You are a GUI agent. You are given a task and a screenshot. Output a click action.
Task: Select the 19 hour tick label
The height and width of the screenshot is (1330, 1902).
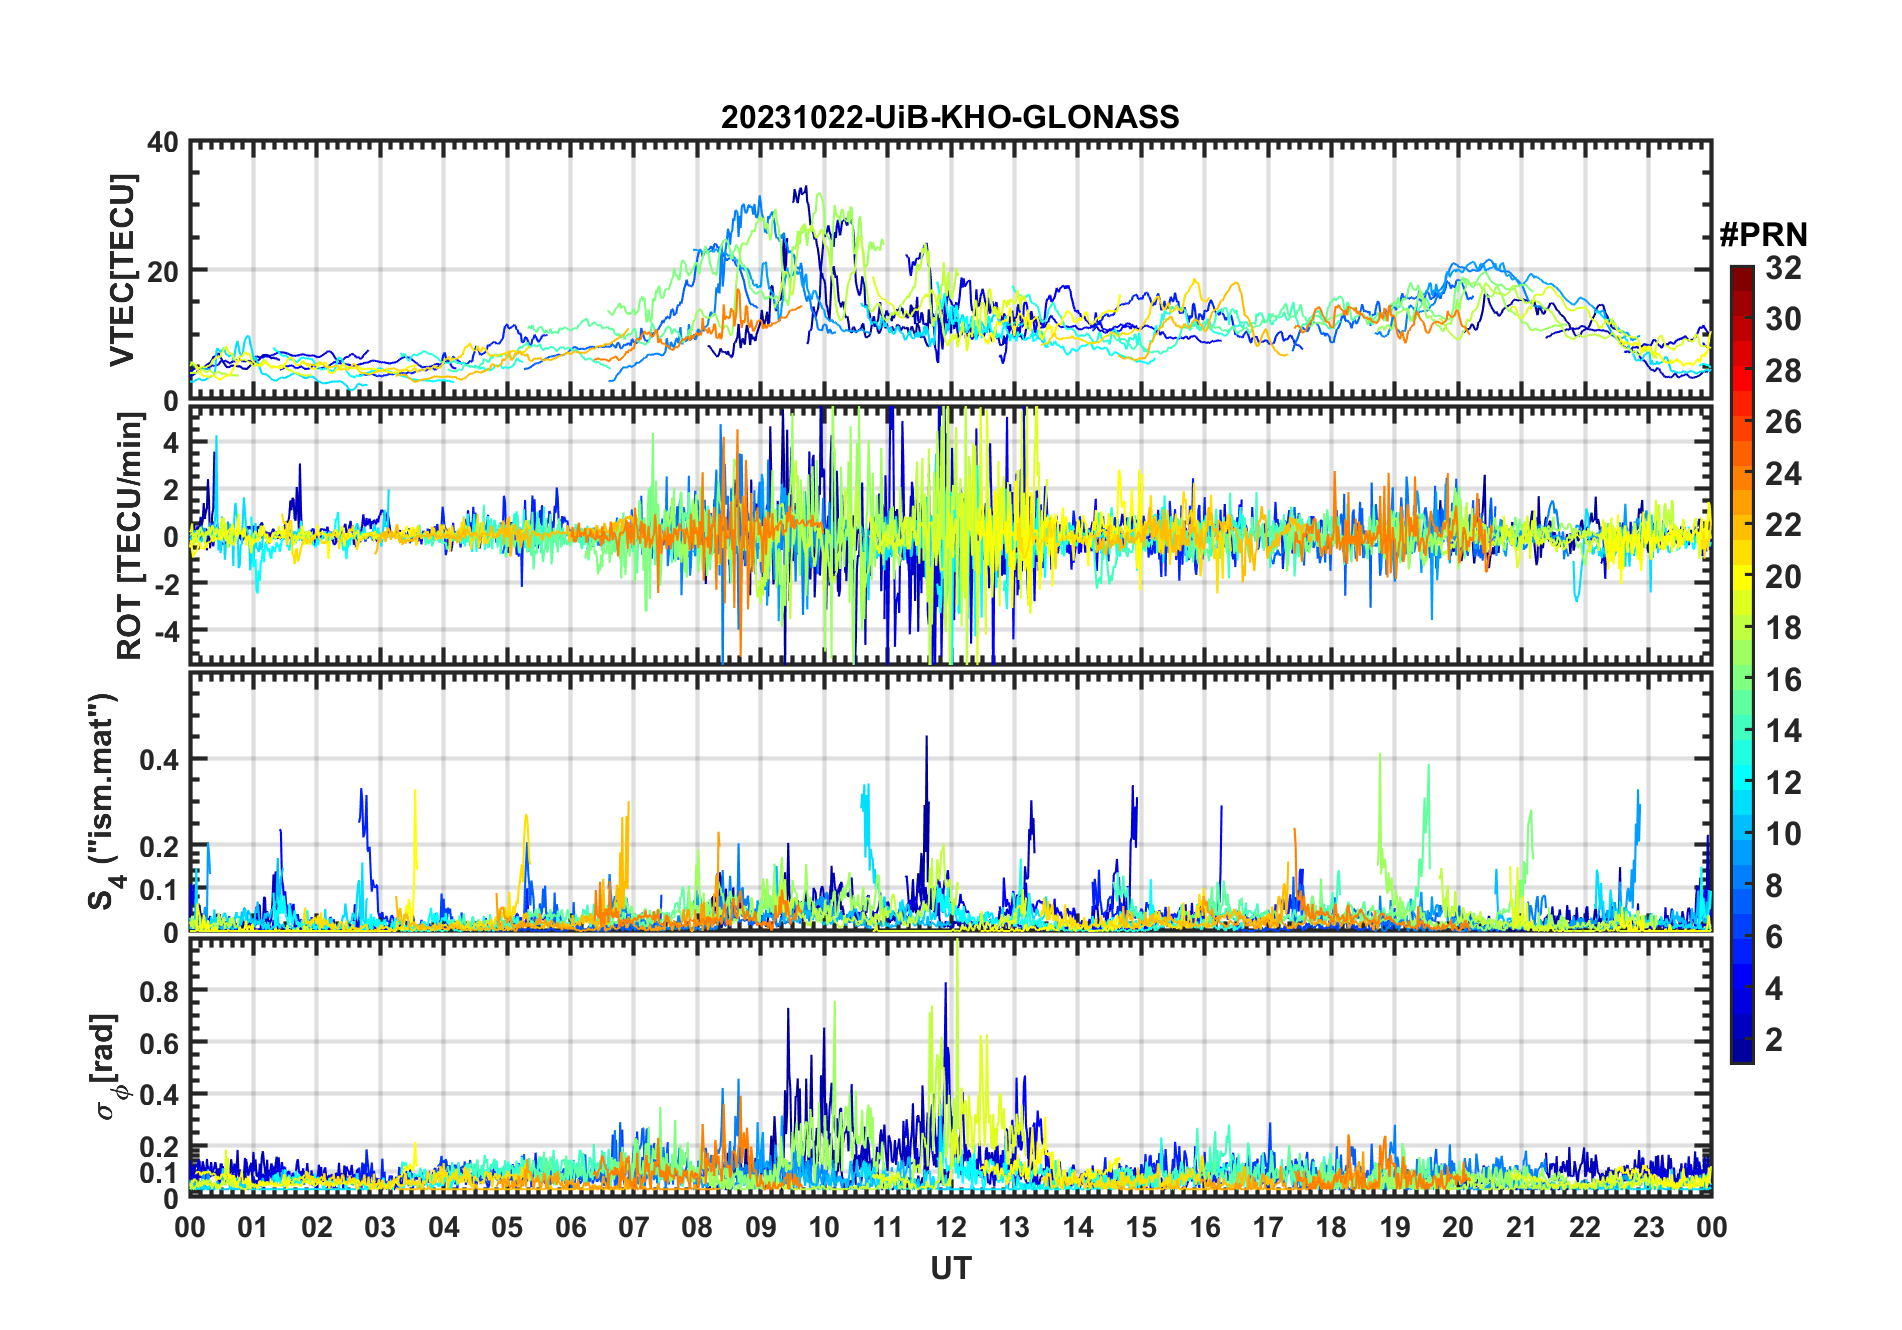[1395, 1227]
